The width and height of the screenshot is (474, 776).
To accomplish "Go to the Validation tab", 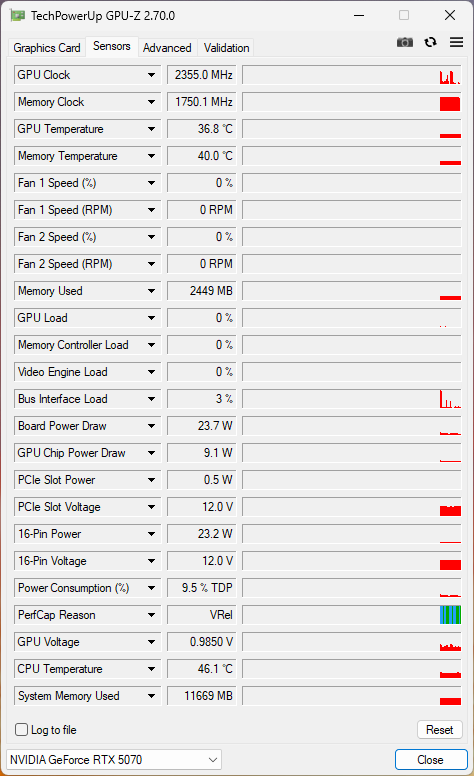I will 227,48.
